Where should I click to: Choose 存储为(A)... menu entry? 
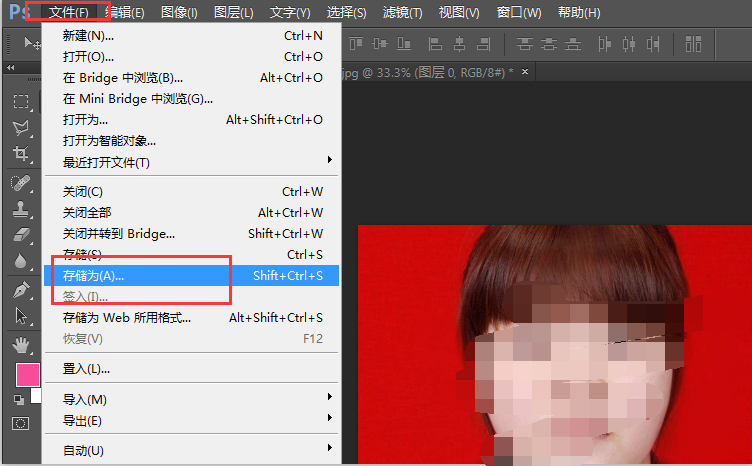tap(191, 276)
